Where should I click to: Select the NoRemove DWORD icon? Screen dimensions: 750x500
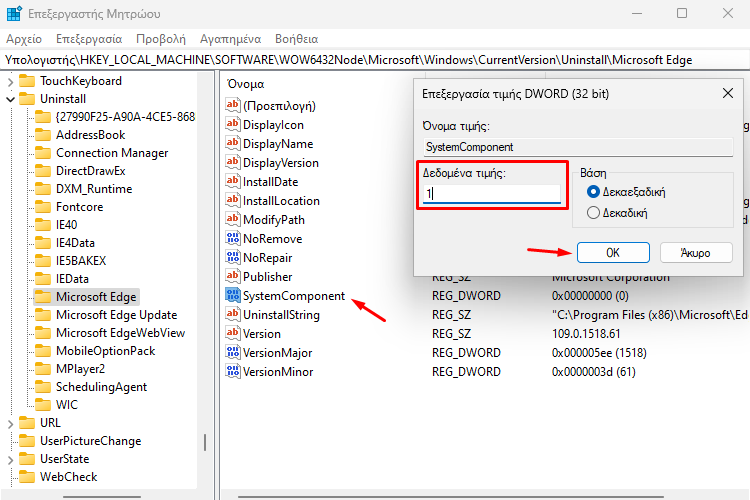click(232, 238)
